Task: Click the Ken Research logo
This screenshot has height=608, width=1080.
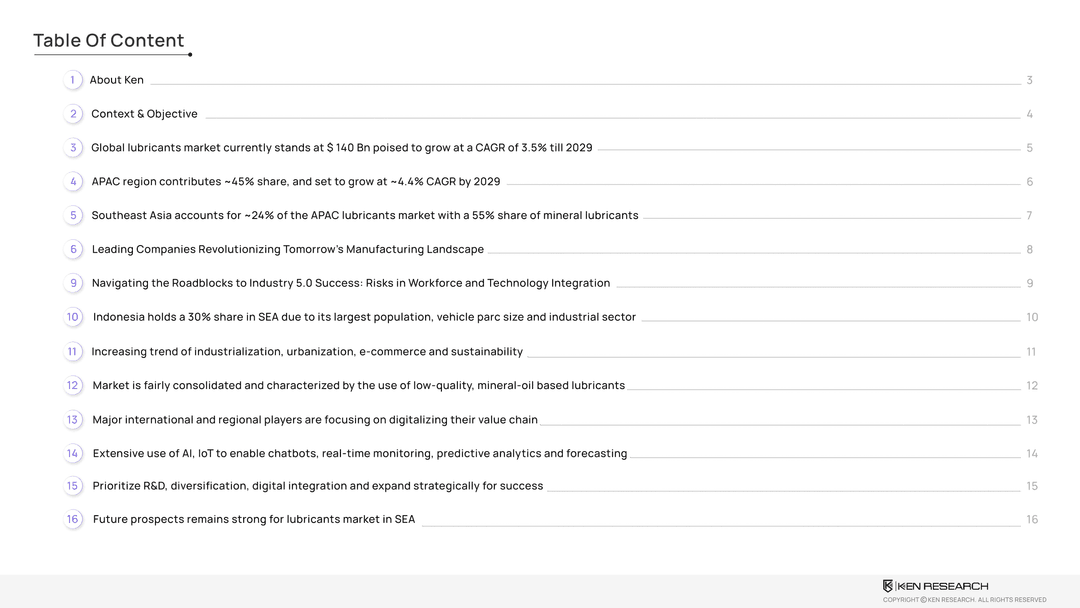Action: (x=935, y=586)
